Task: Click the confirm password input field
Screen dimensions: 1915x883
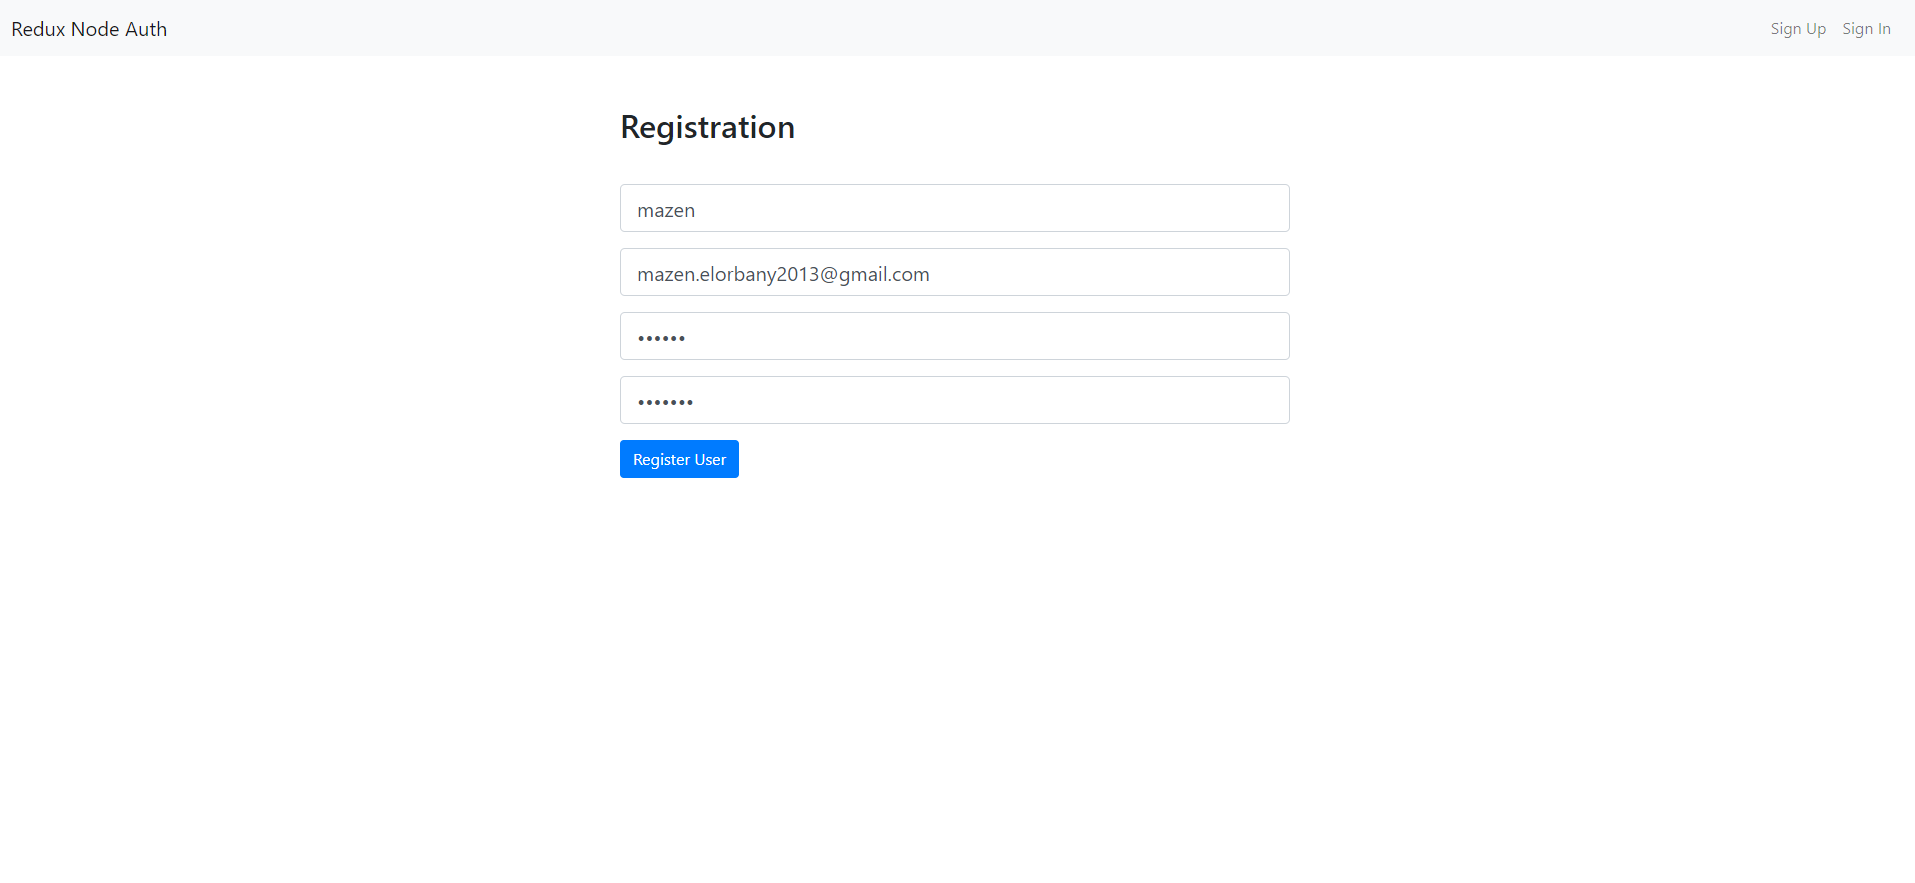Action: point(954,400)
